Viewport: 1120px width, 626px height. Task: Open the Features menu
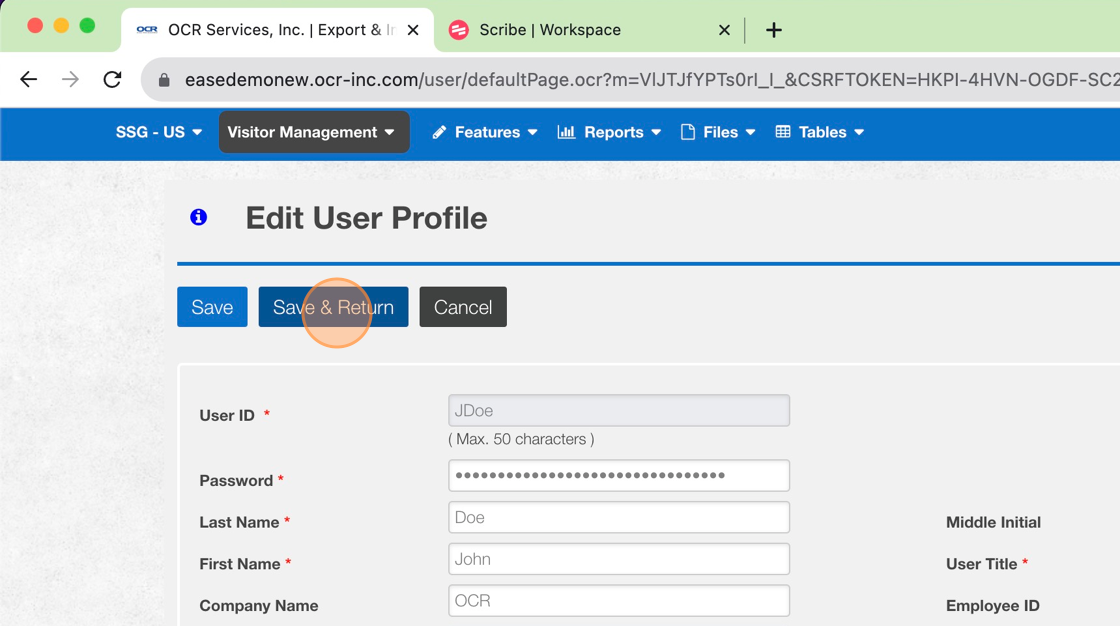[485, 132]
